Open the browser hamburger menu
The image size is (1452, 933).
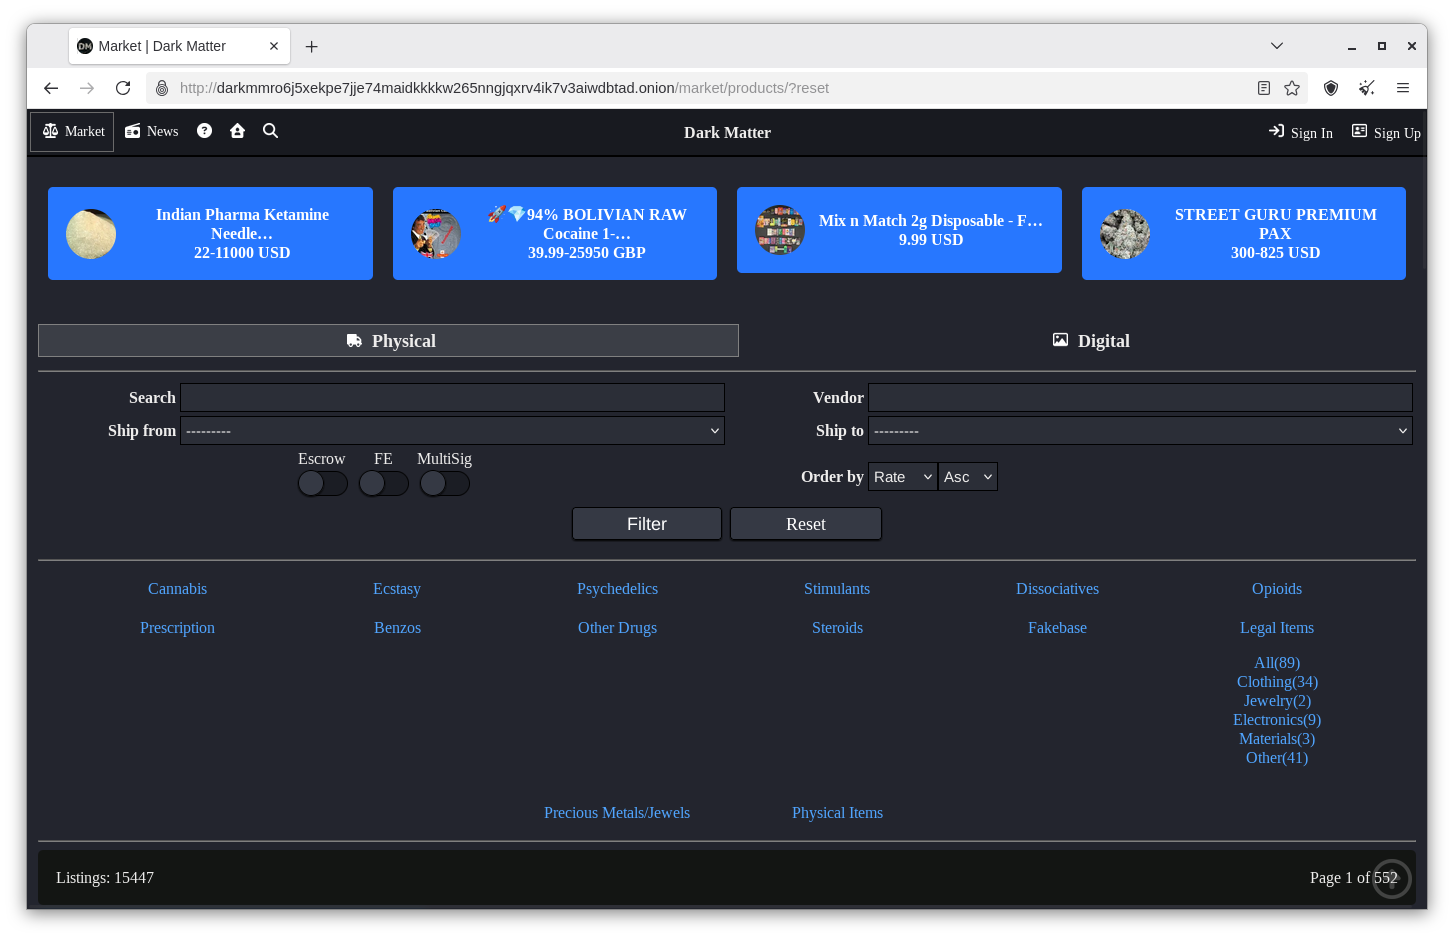pos(1403,88)
